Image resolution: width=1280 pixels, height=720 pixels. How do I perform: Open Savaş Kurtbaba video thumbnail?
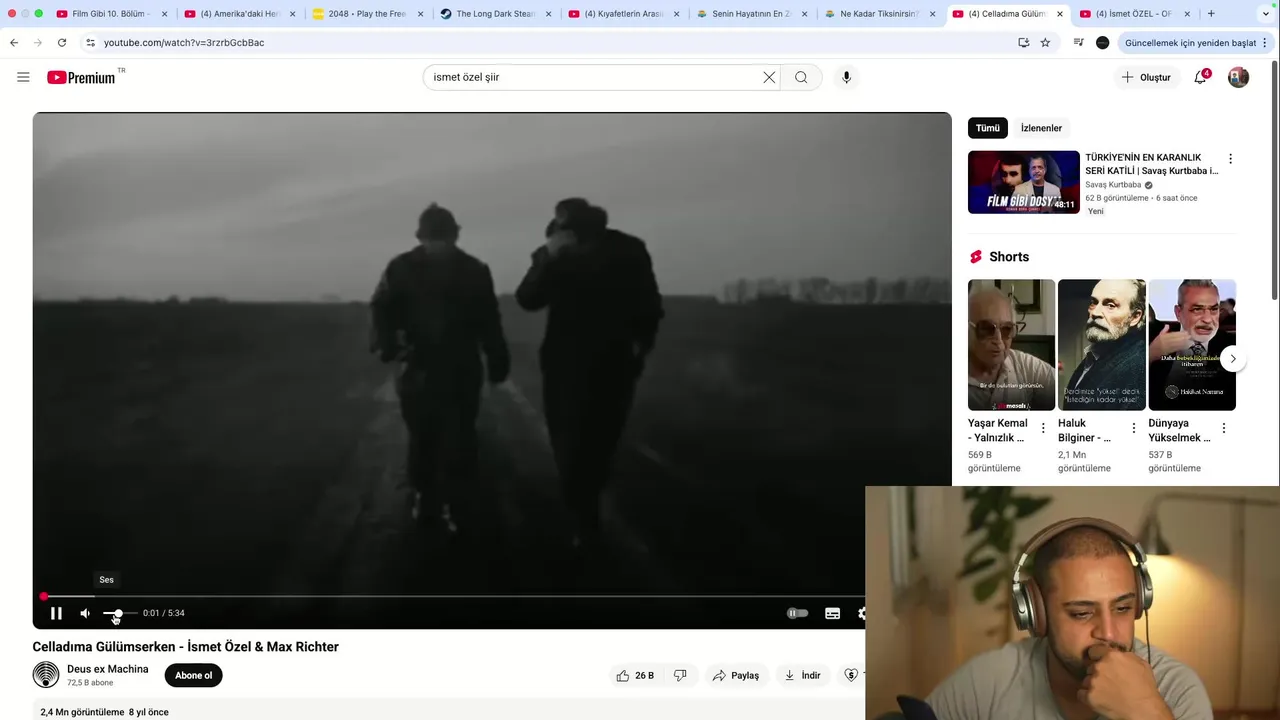point(1023,182)
